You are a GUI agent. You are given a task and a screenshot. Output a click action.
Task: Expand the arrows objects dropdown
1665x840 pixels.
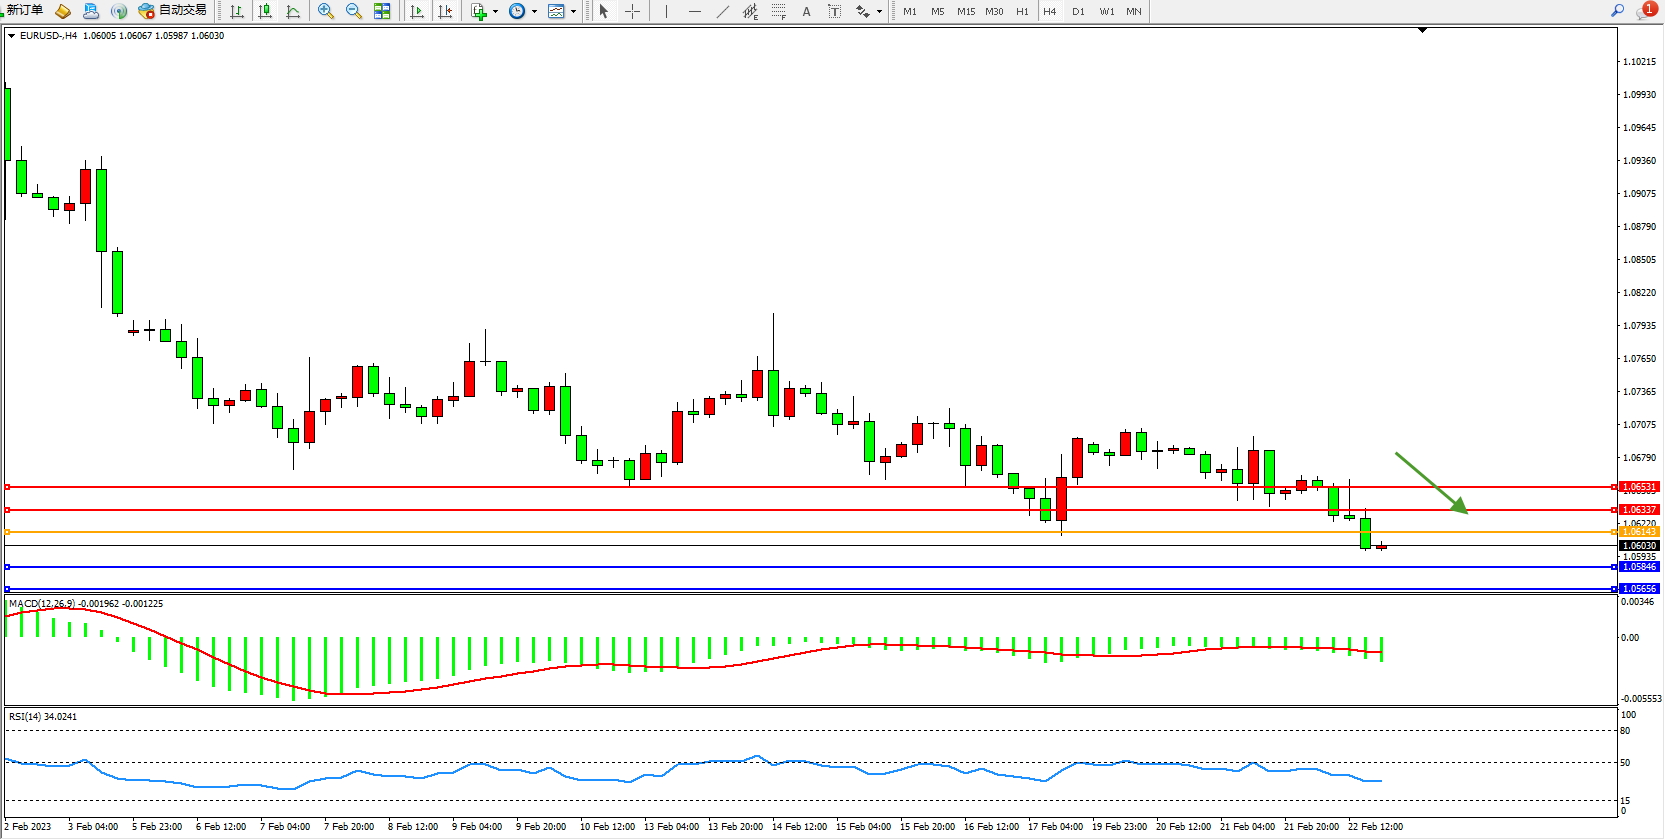pyautogui.click(x=879, y=12)
